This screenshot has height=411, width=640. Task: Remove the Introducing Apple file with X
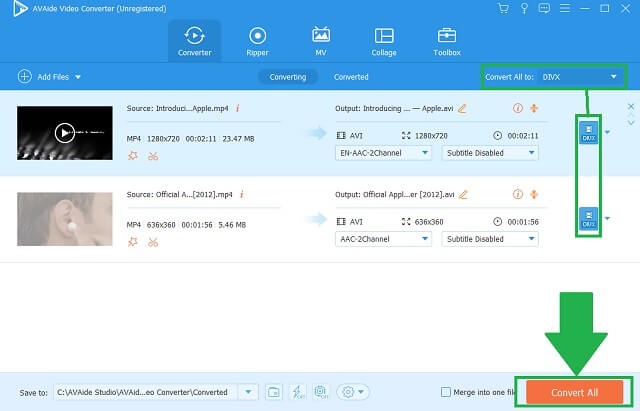coord(631,107)
